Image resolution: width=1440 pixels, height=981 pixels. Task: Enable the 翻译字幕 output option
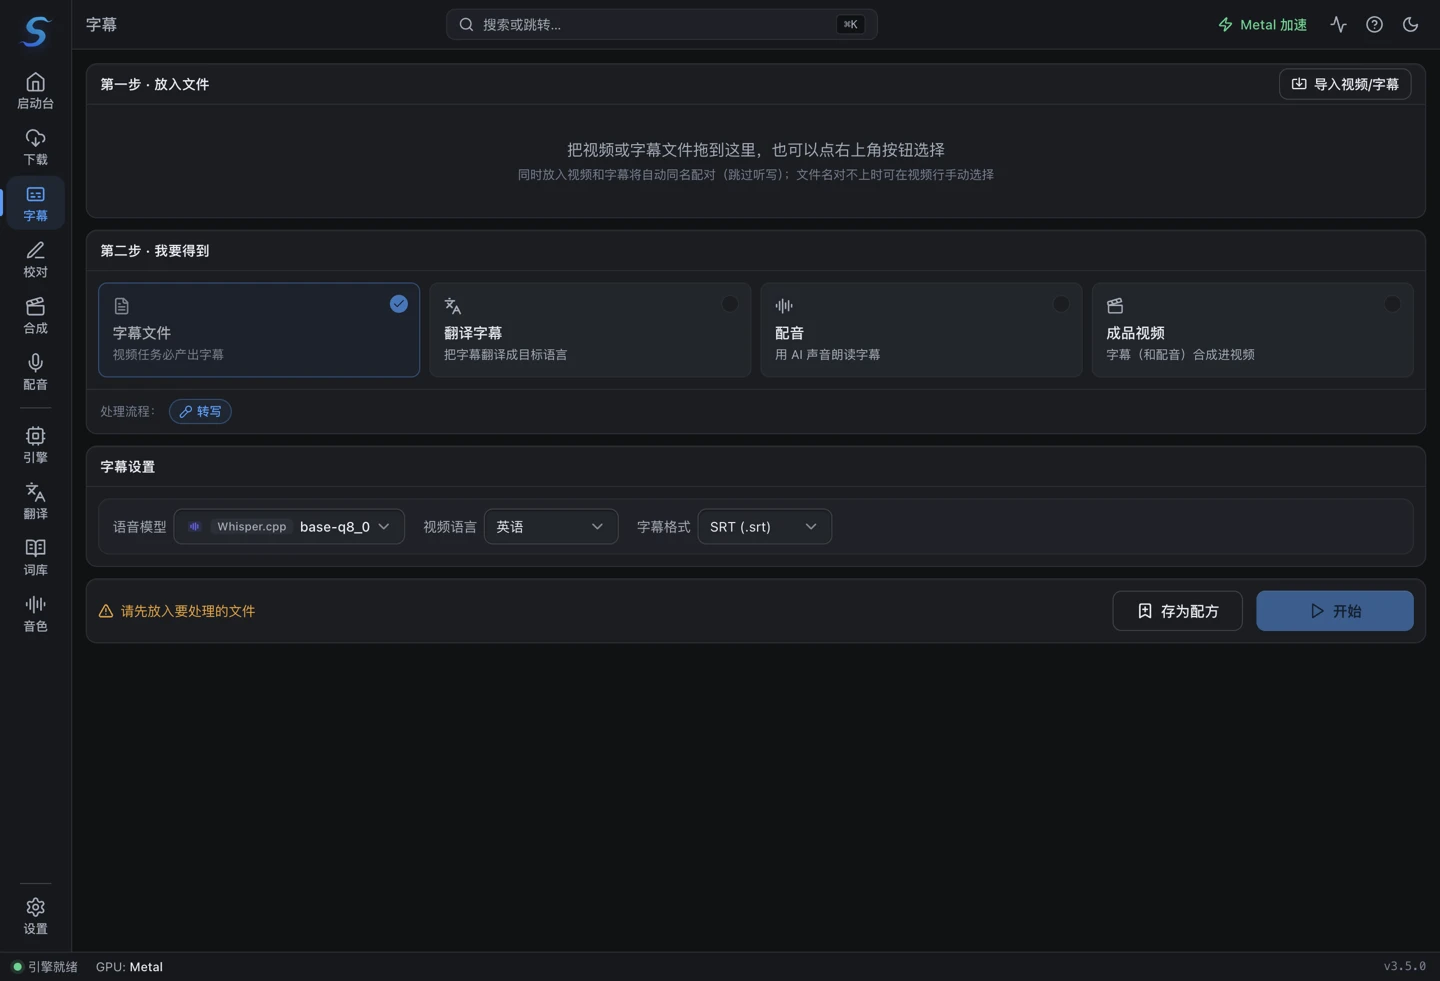coord(730,304)
